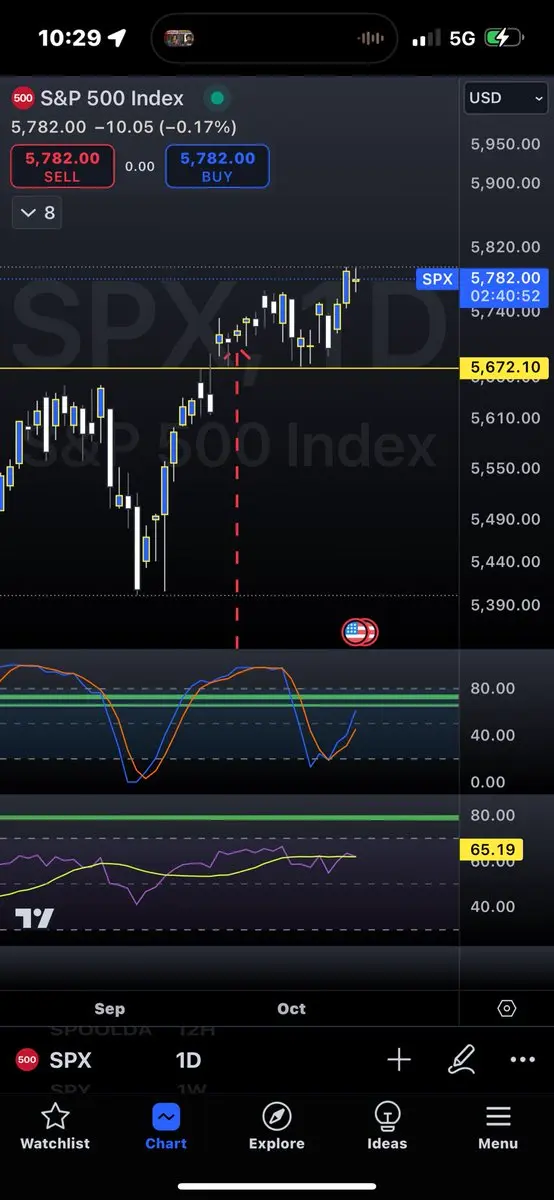This screenshot has height=1200, width=554.
Task: Tap the Sep label on time axis
Action: tap(109, 1008)
